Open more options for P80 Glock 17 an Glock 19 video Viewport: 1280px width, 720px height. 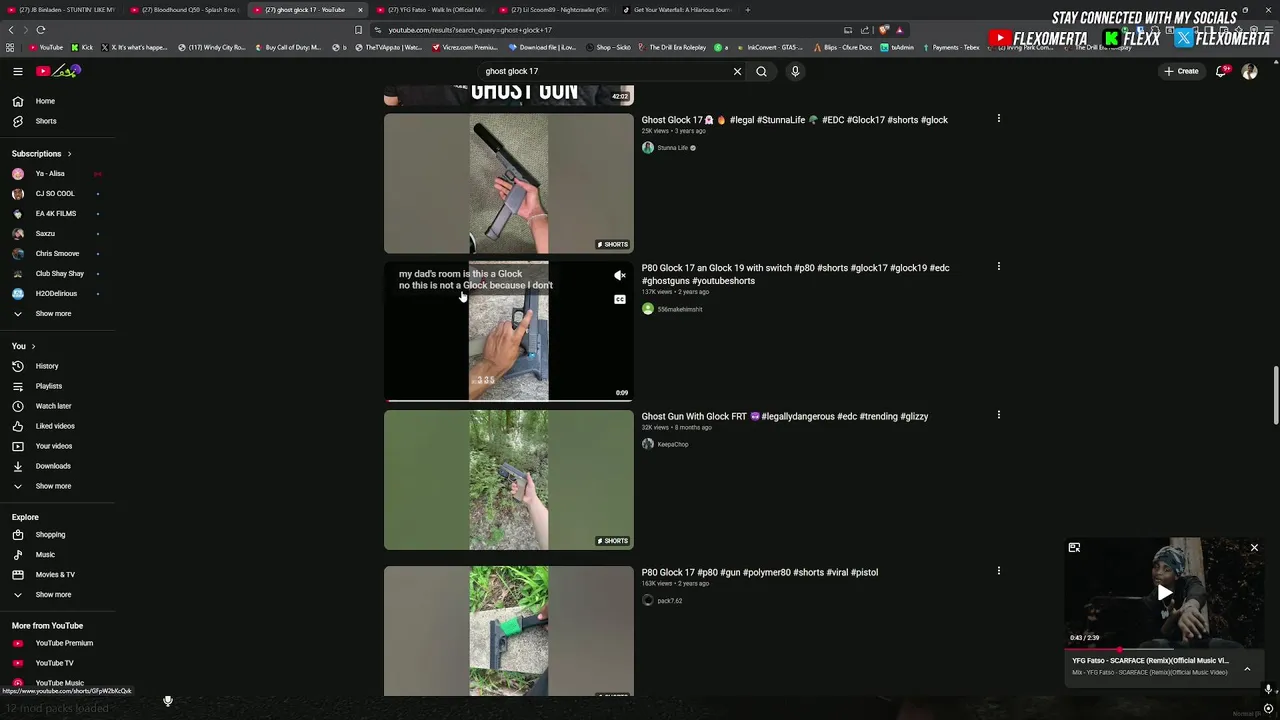(x=998, y=267)
